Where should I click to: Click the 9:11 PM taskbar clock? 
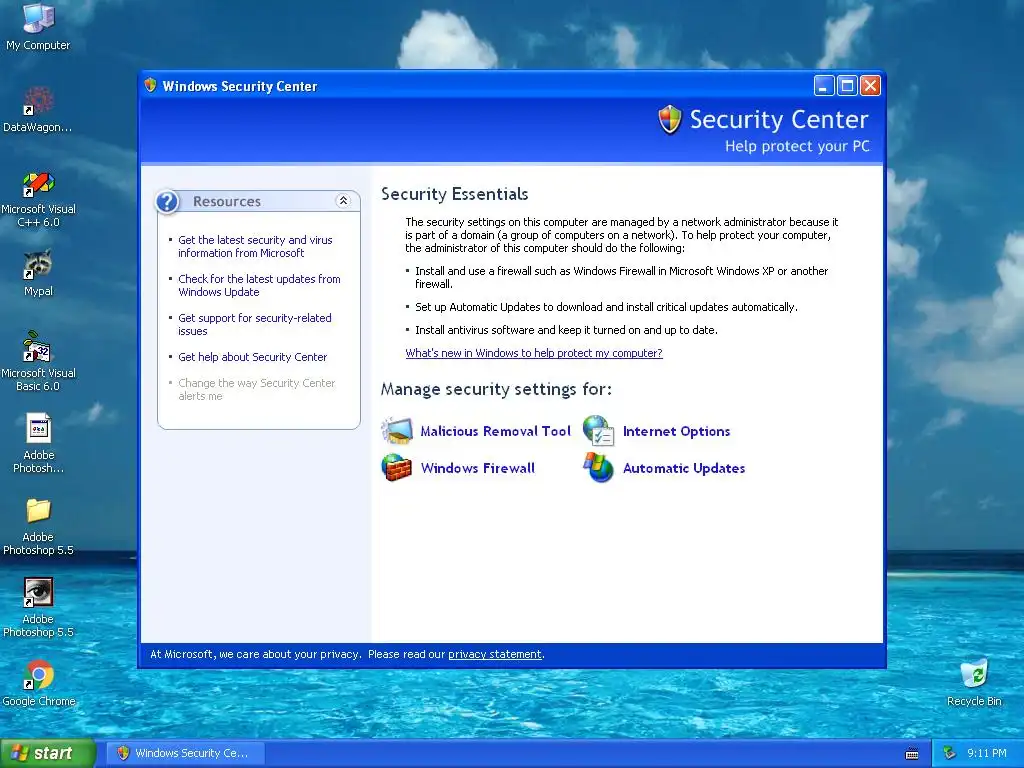coord(986,754)
